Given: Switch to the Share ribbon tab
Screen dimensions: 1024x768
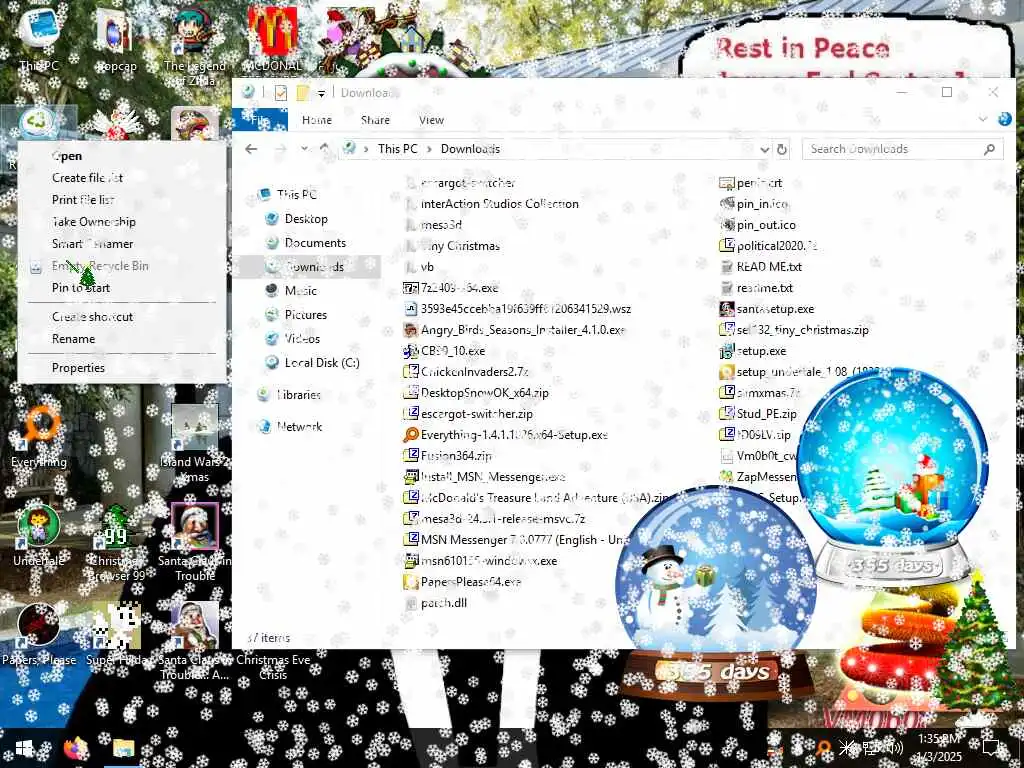Looking at the screenshot, I should point(375,120).
